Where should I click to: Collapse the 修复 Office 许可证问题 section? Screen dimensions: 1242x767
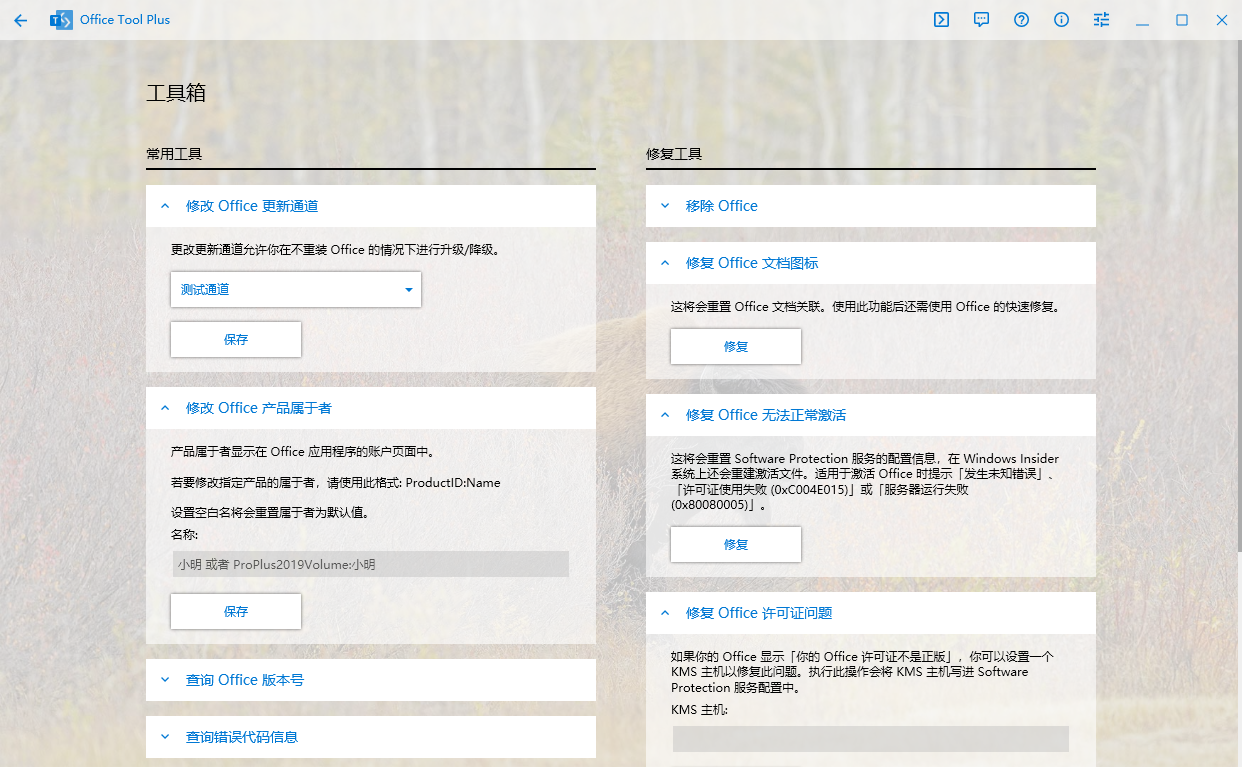point(665,613)
